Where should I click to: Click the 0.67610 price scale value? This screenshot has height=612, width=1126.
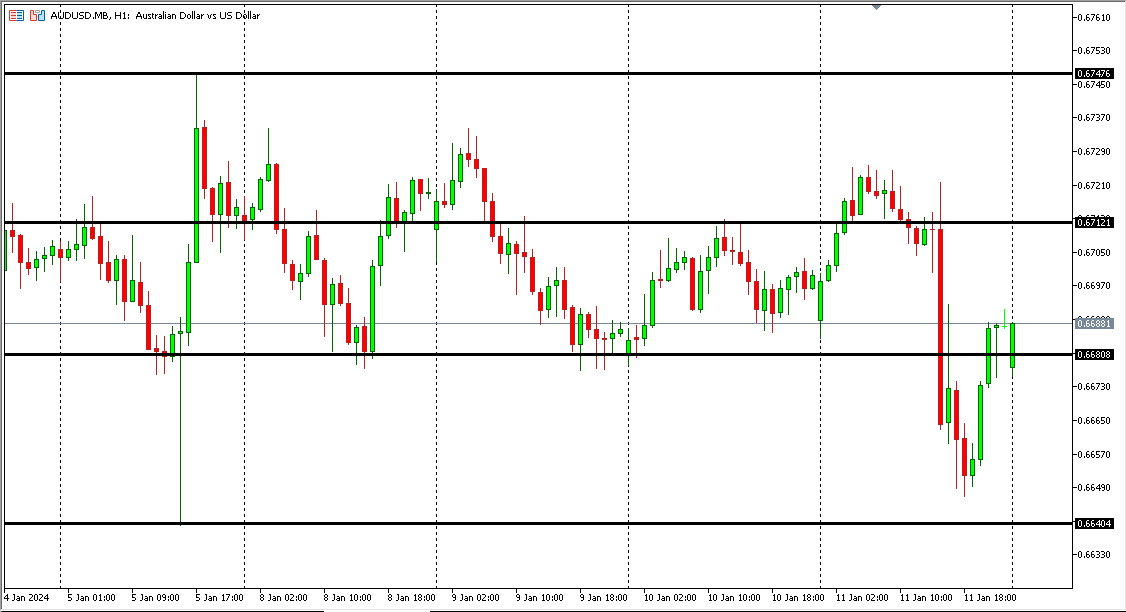pos(1094,17)
